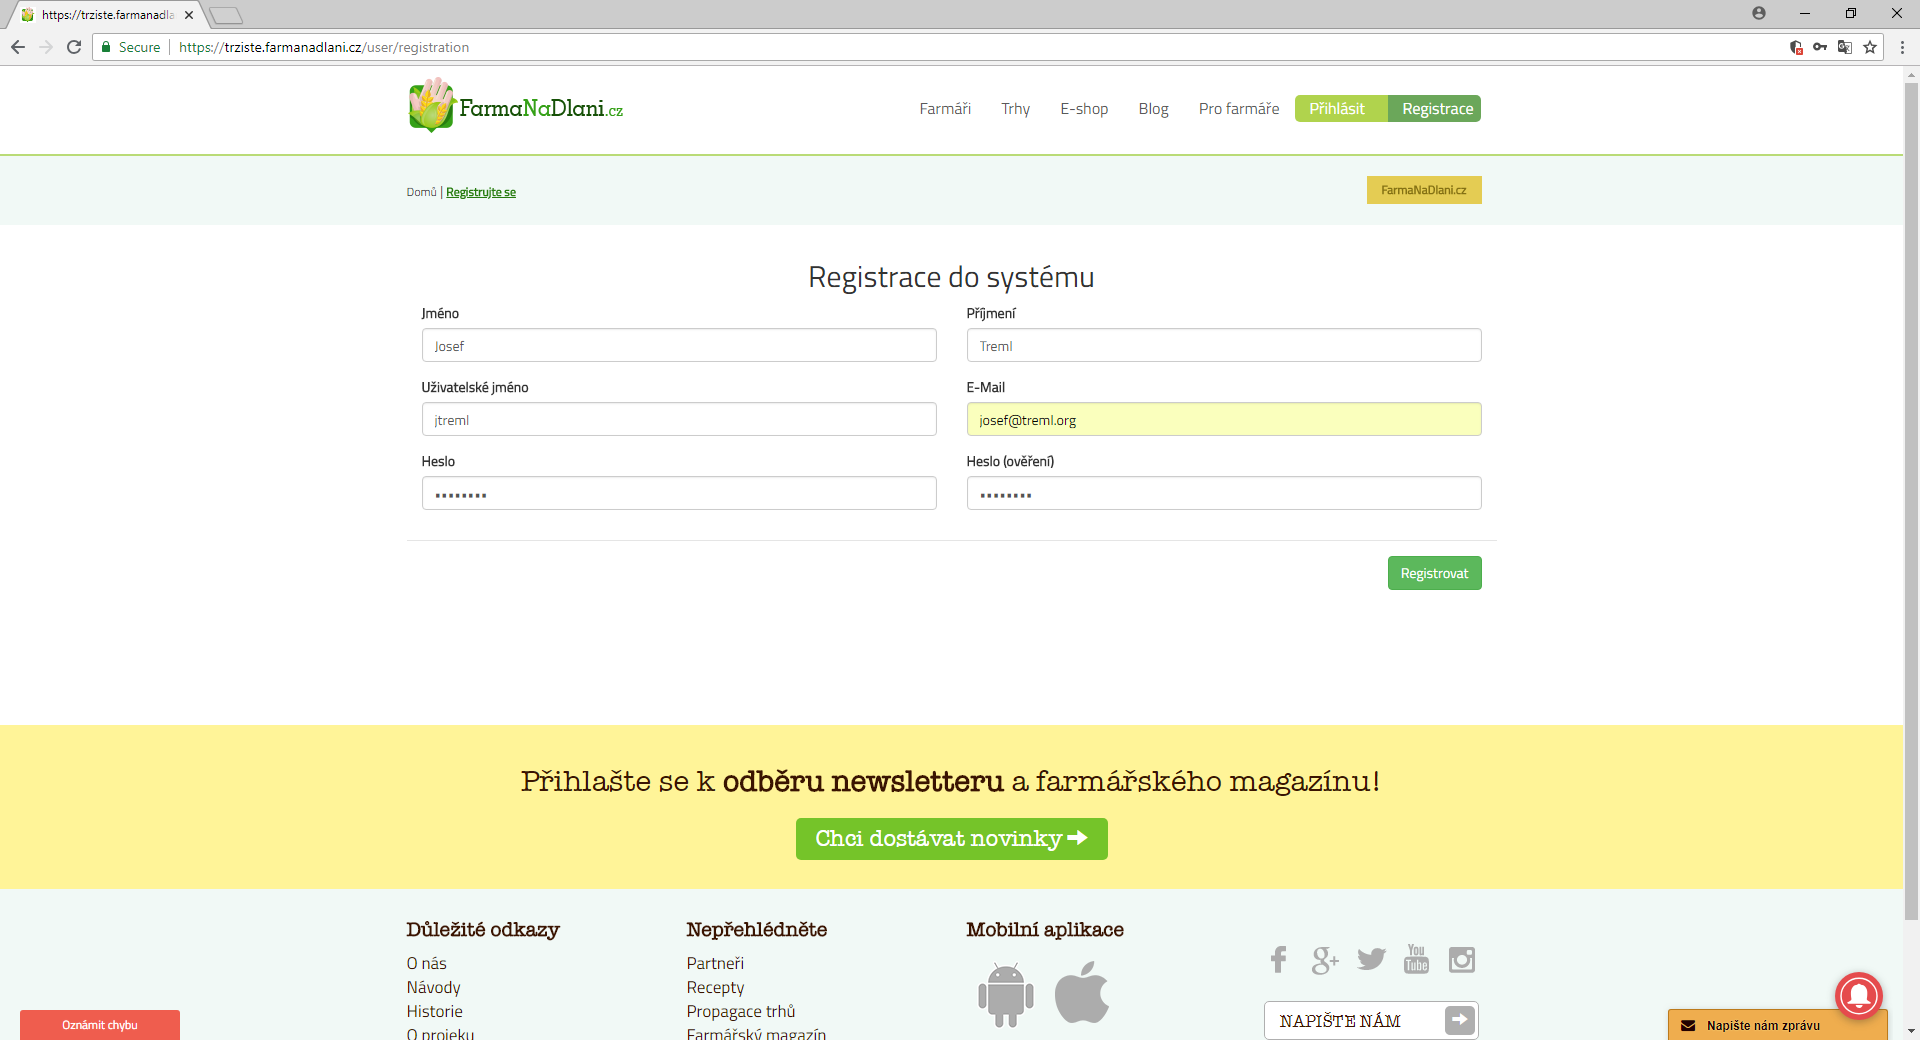Image resolution: width=1920 pixels, height=1040 pixels.
Task: Open the YouTube channel icon
Action: [1416, 959]
